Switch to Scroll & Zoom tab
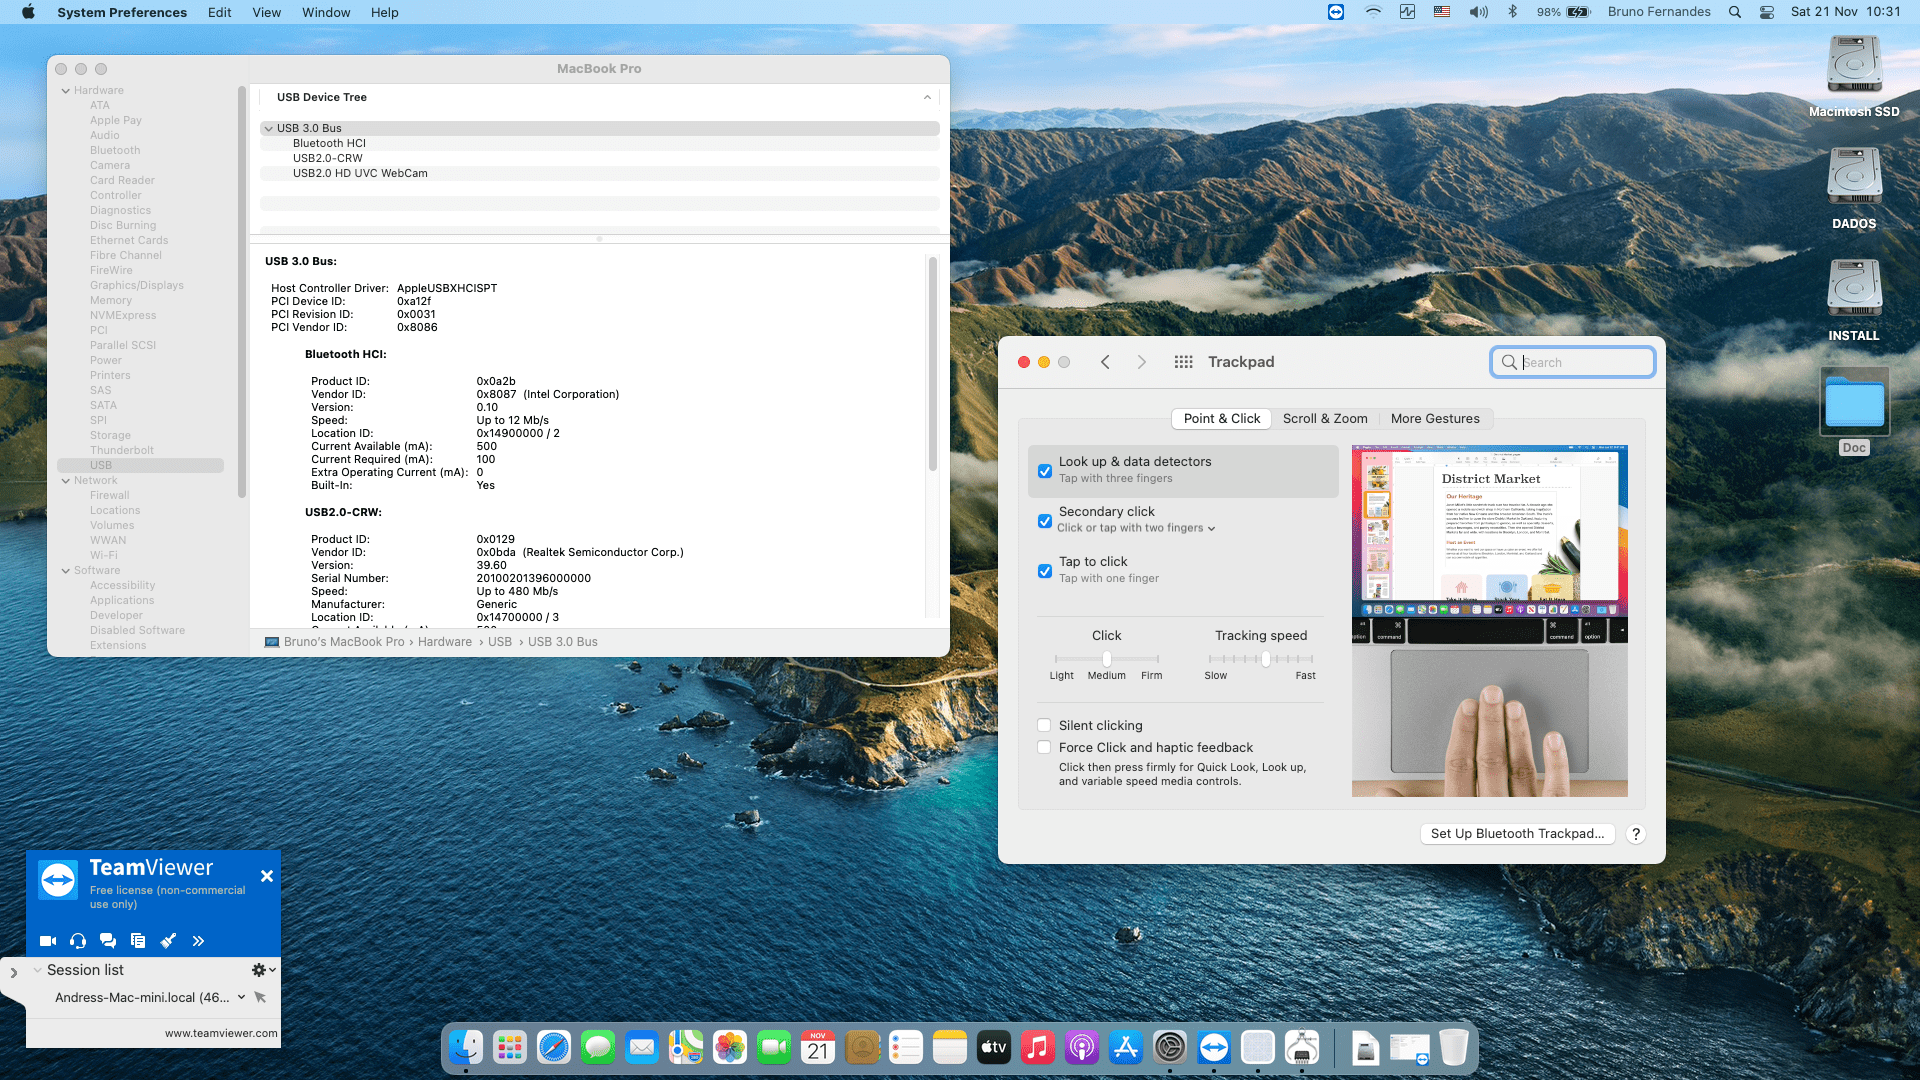Image resolution: width=1920 pixels, height=1080 pixels. (x=1325, y=419)
